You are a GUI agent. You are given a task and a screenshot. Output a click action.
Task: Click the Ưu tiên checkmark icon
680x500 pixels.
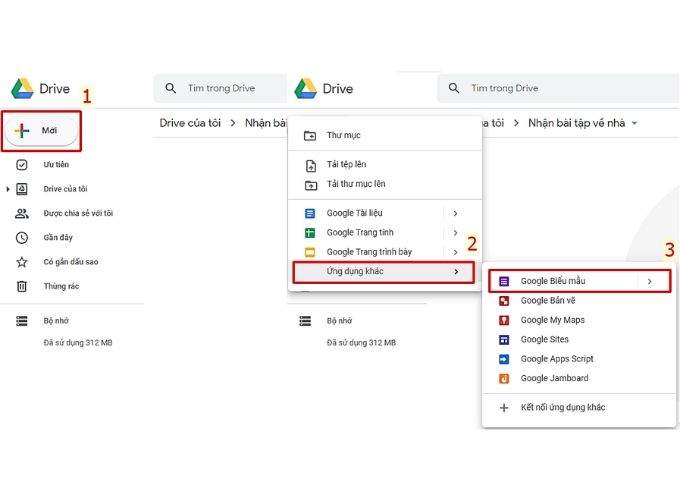22,165
